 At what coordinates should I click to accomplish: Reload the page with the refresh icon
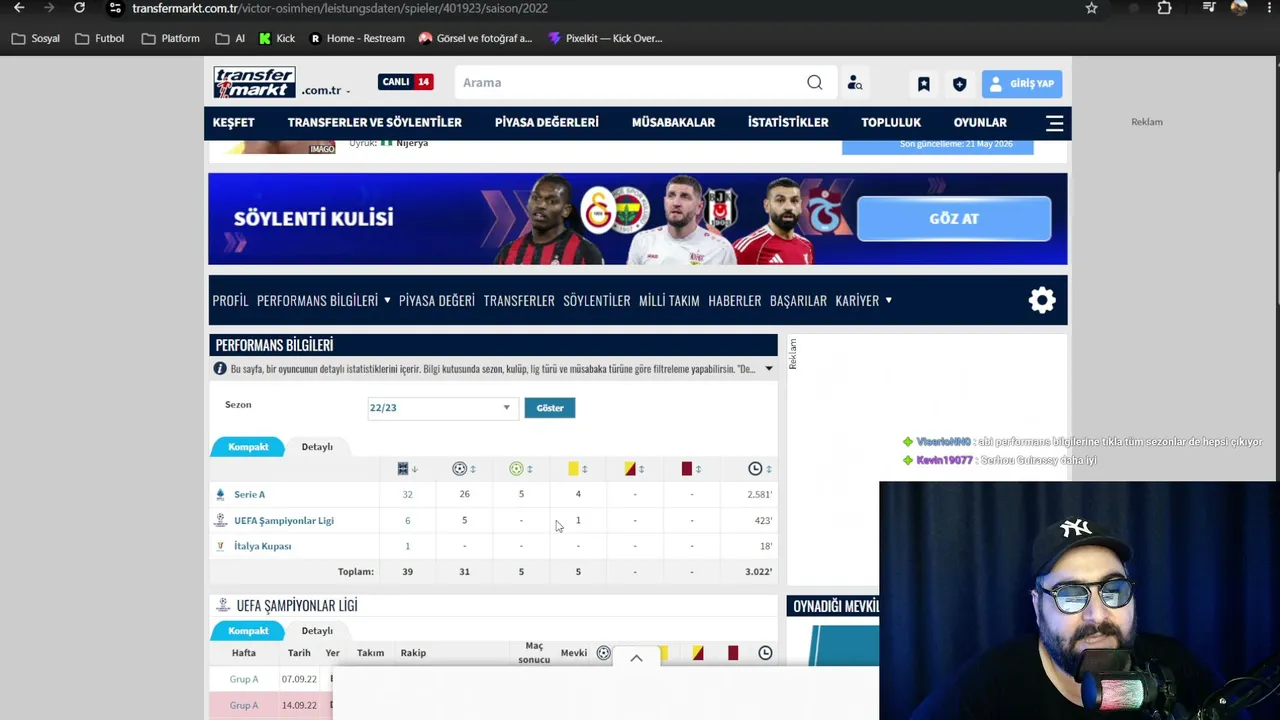[x=79, y=8]
